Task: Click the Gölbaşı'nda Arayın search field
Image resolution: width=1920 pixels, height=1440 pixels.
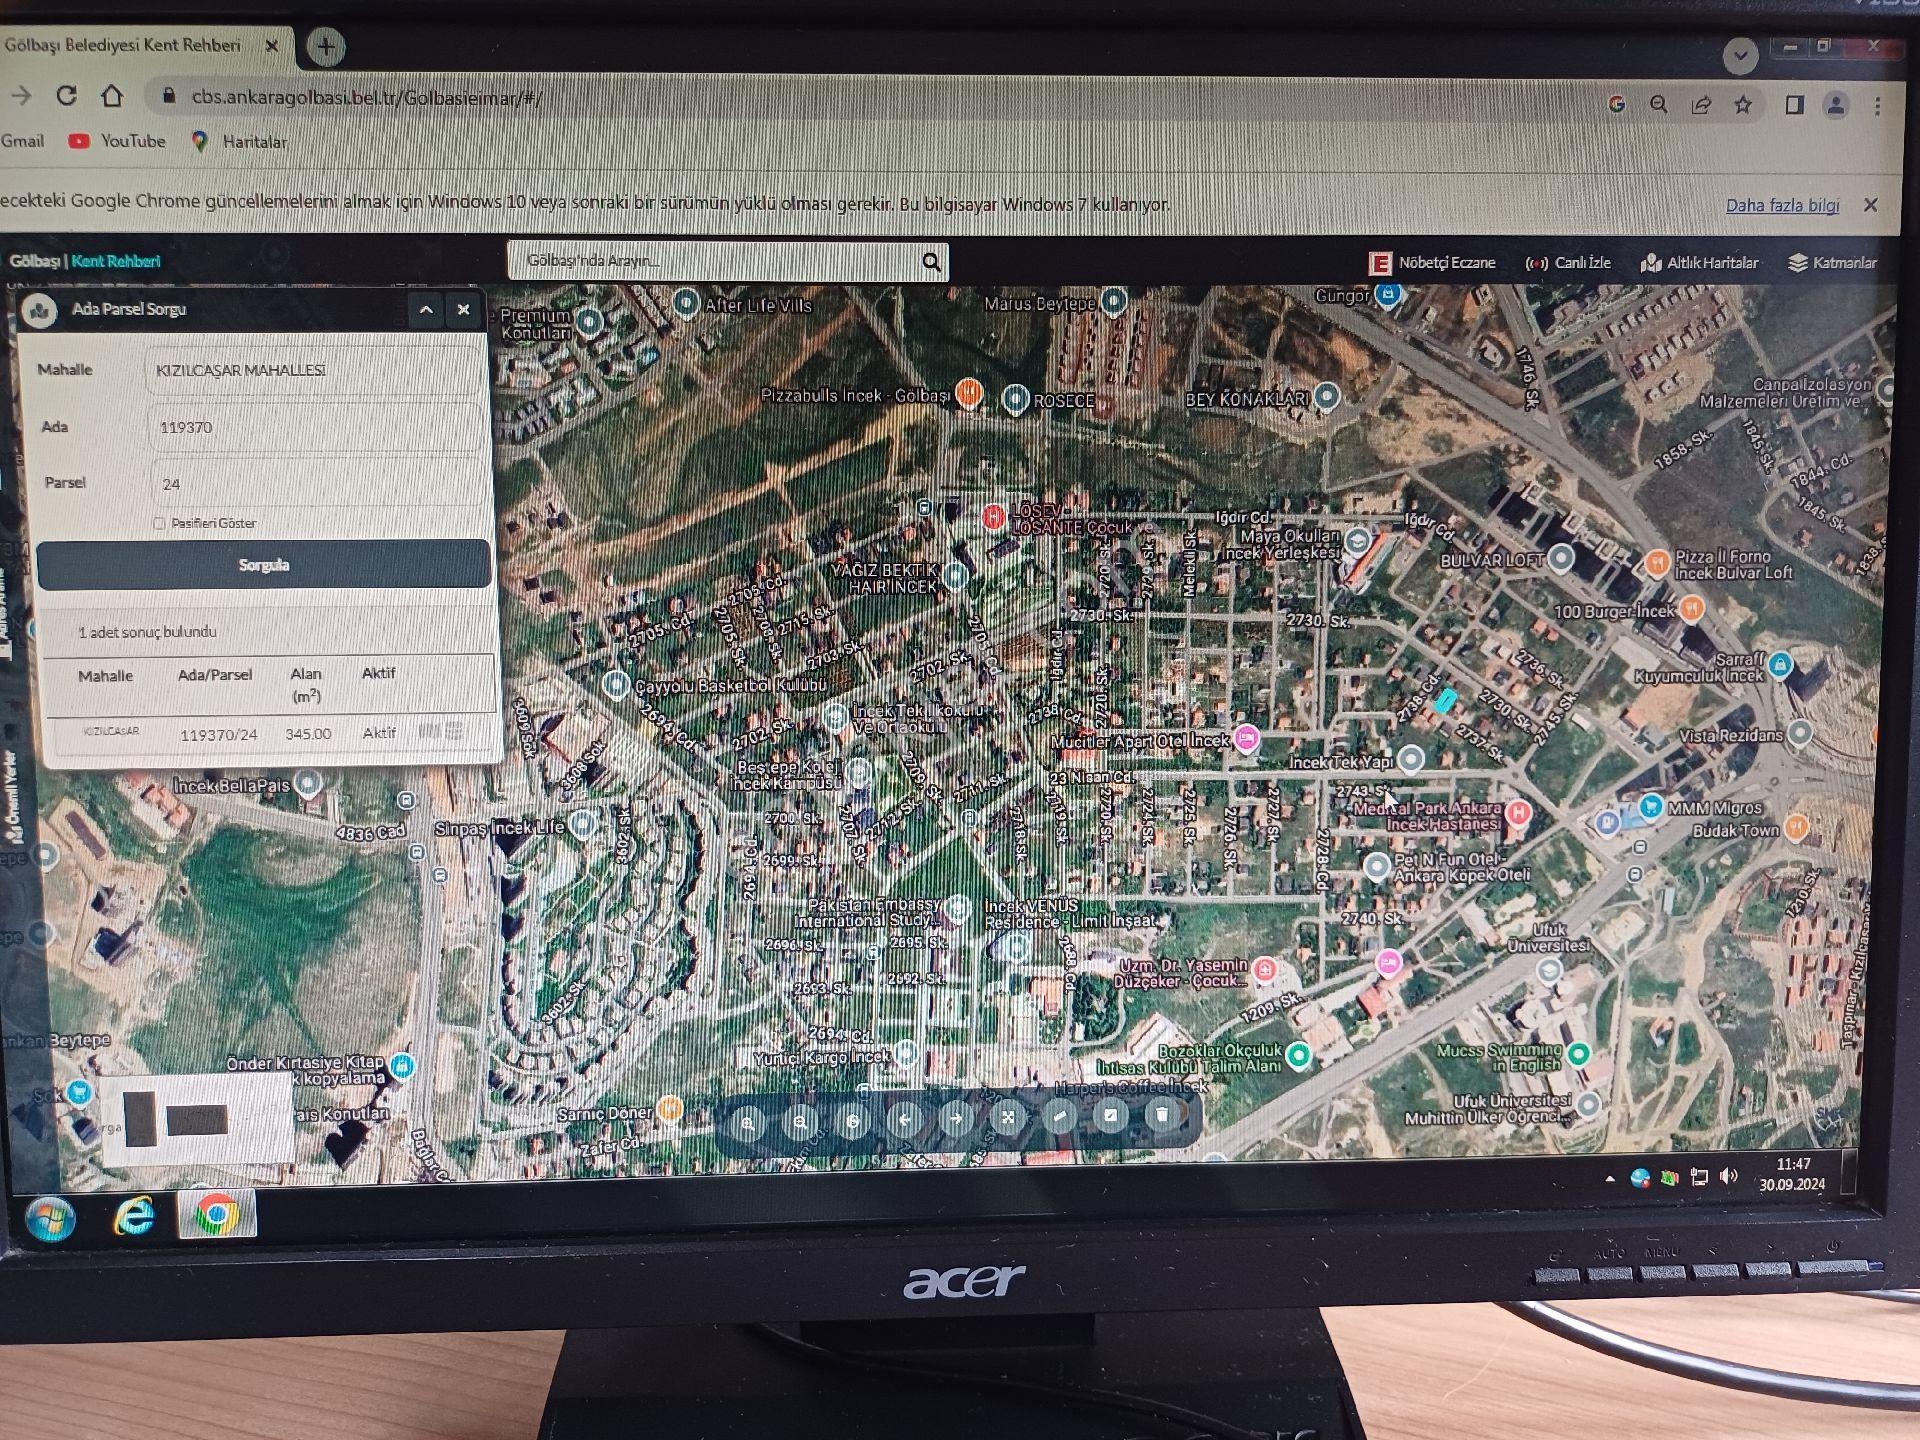Action: click(x=715, y=261)
